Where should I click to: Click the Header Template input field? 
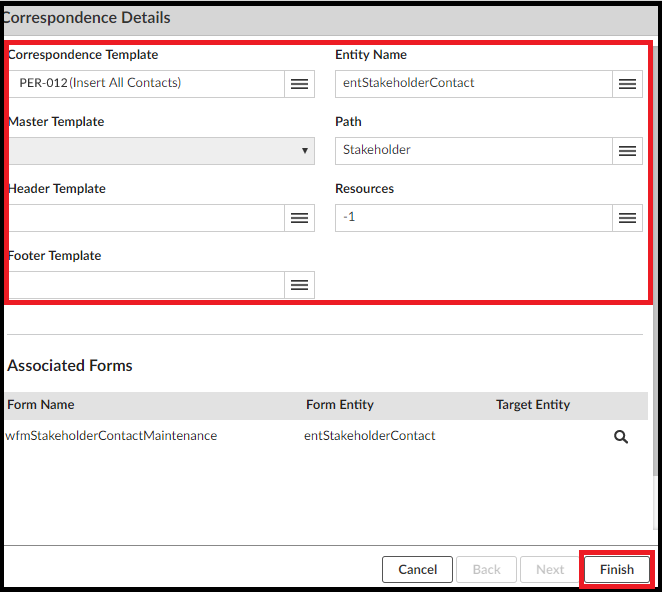tap(146, 218)
